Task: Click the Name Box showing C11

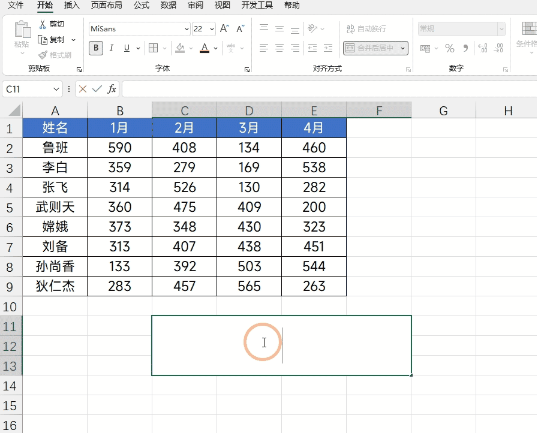Action: pos(32,89)
